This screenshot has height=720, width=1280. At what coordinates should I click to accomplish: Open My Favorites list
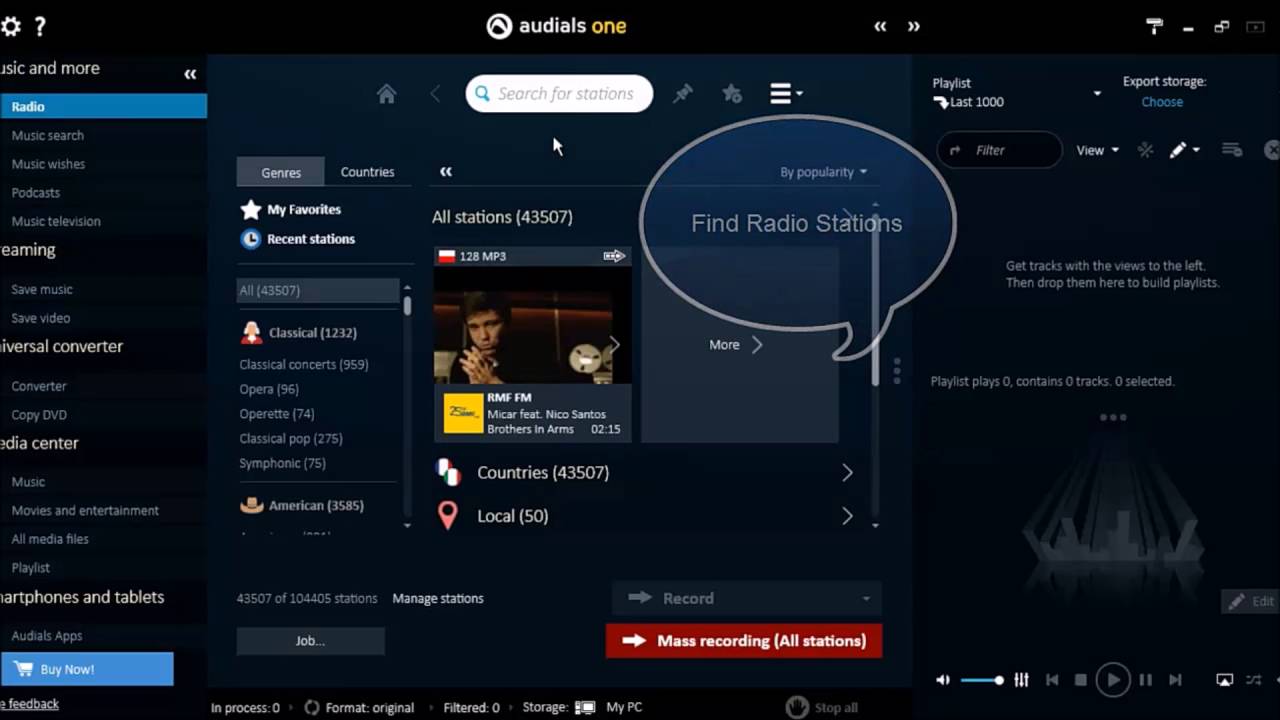(291, 209)
